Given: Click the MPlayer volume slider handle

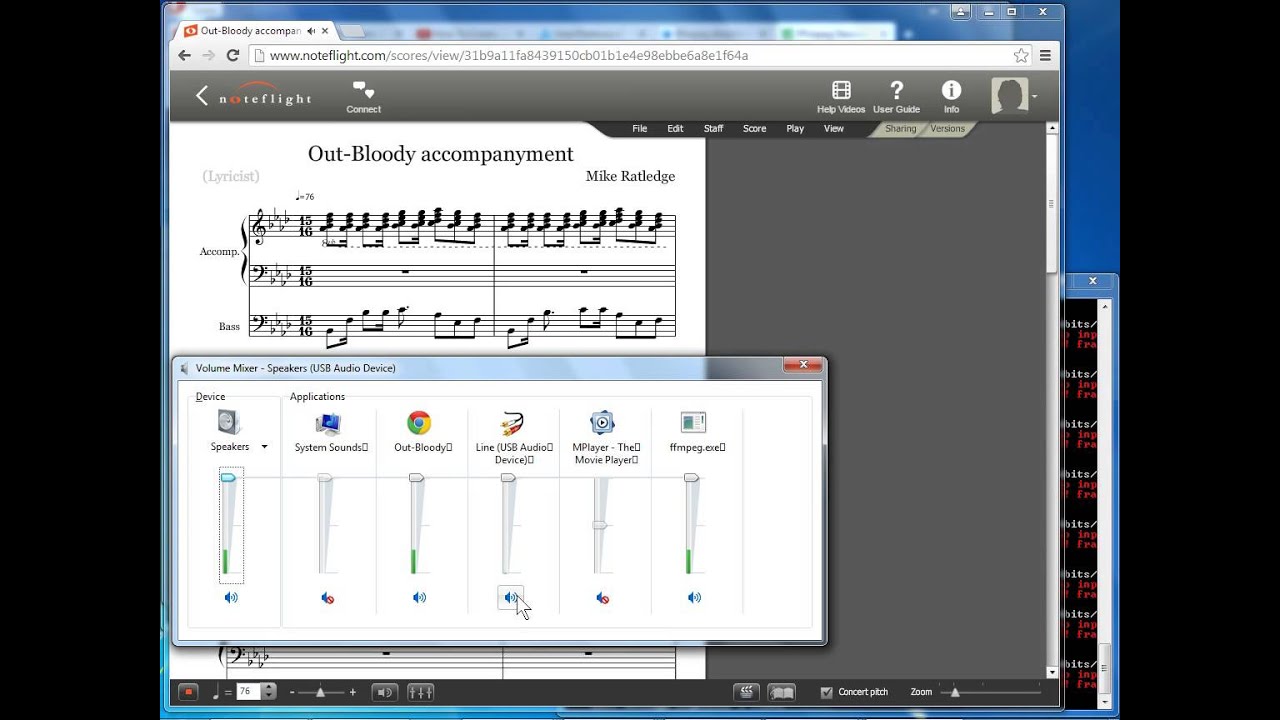Looking at the screenshot, I should [x=599, y=524].
